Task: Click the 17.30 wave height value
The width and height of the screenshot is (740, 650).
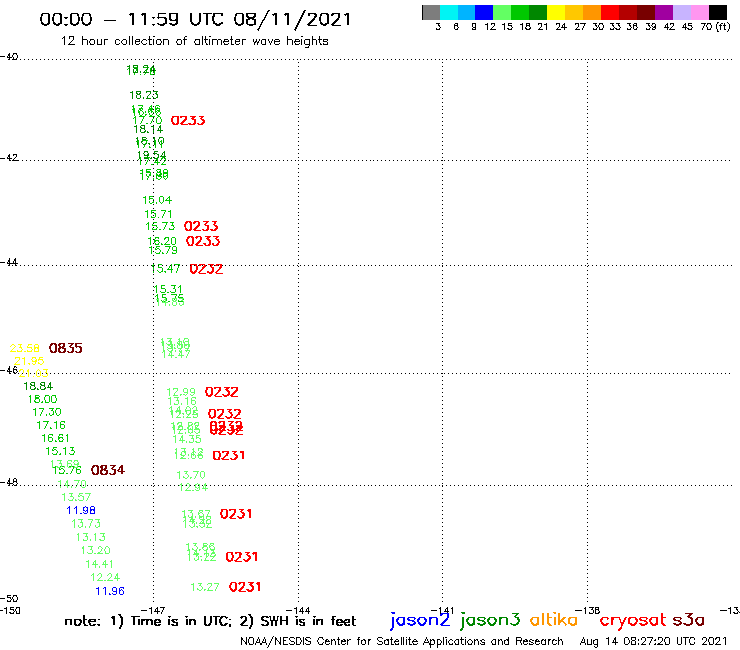Action: (47, 412)
